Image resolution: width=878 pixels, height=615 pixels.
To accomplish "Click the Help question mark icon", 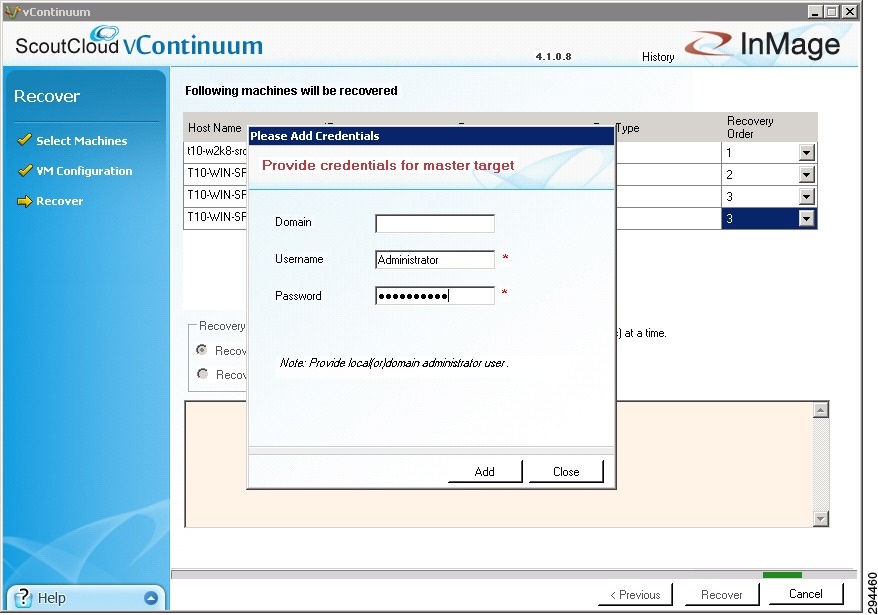I will point(22,598).
